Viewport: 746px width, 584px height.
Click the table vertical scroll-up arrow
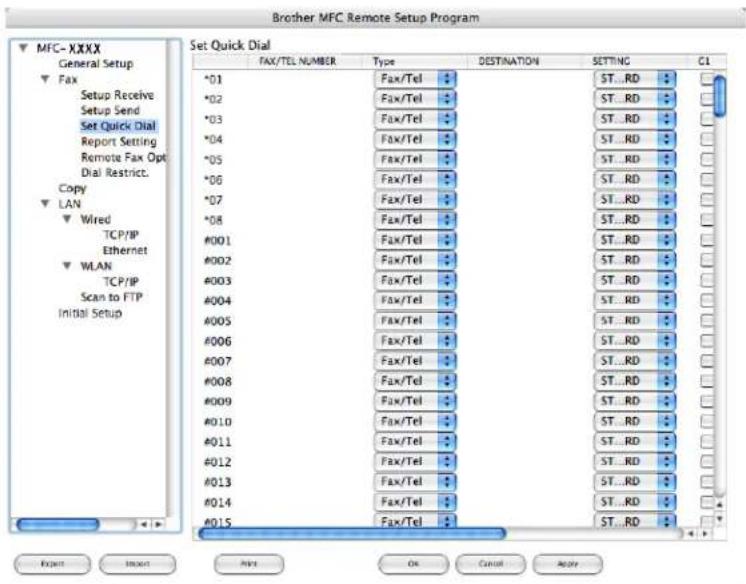[x=719, y=505]
